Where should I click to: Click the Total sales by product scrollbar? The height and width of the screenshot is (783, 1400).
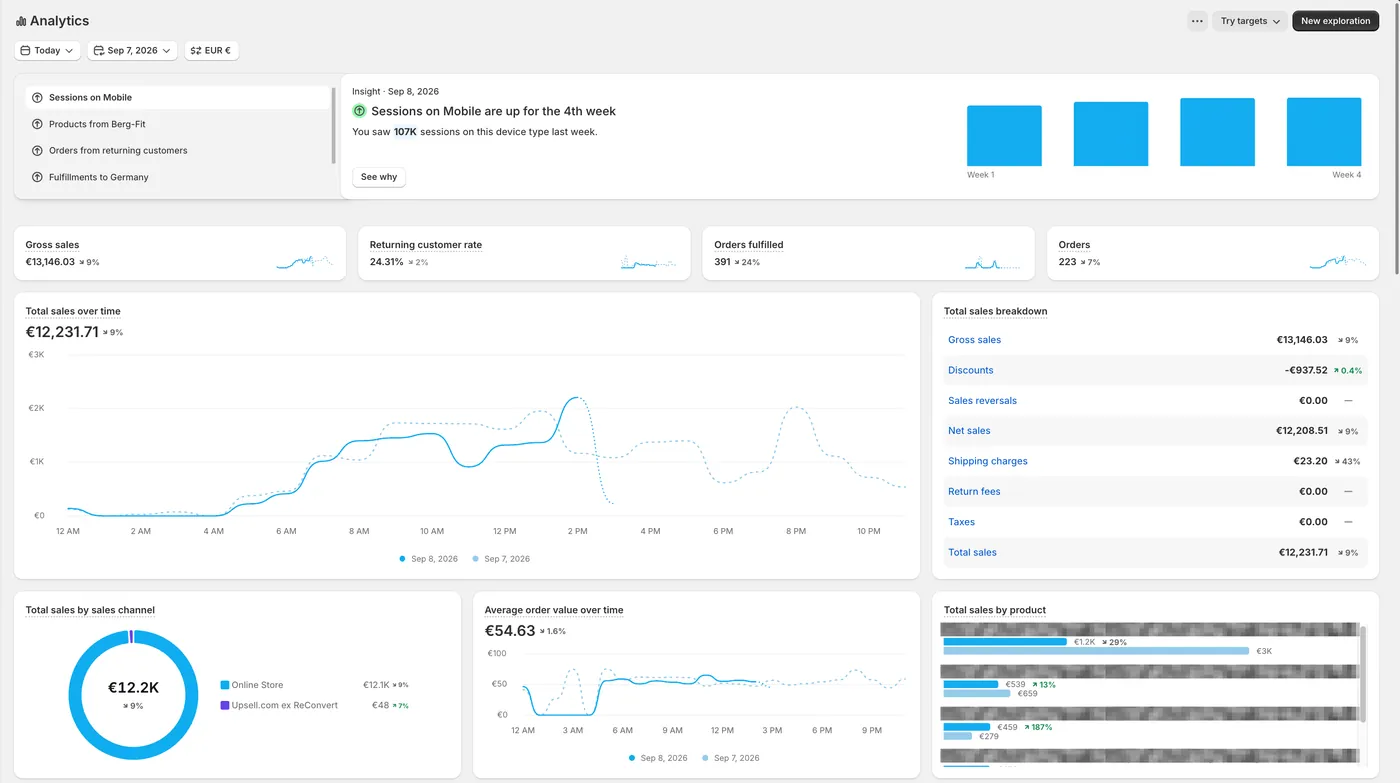[x=1363, y=673]
